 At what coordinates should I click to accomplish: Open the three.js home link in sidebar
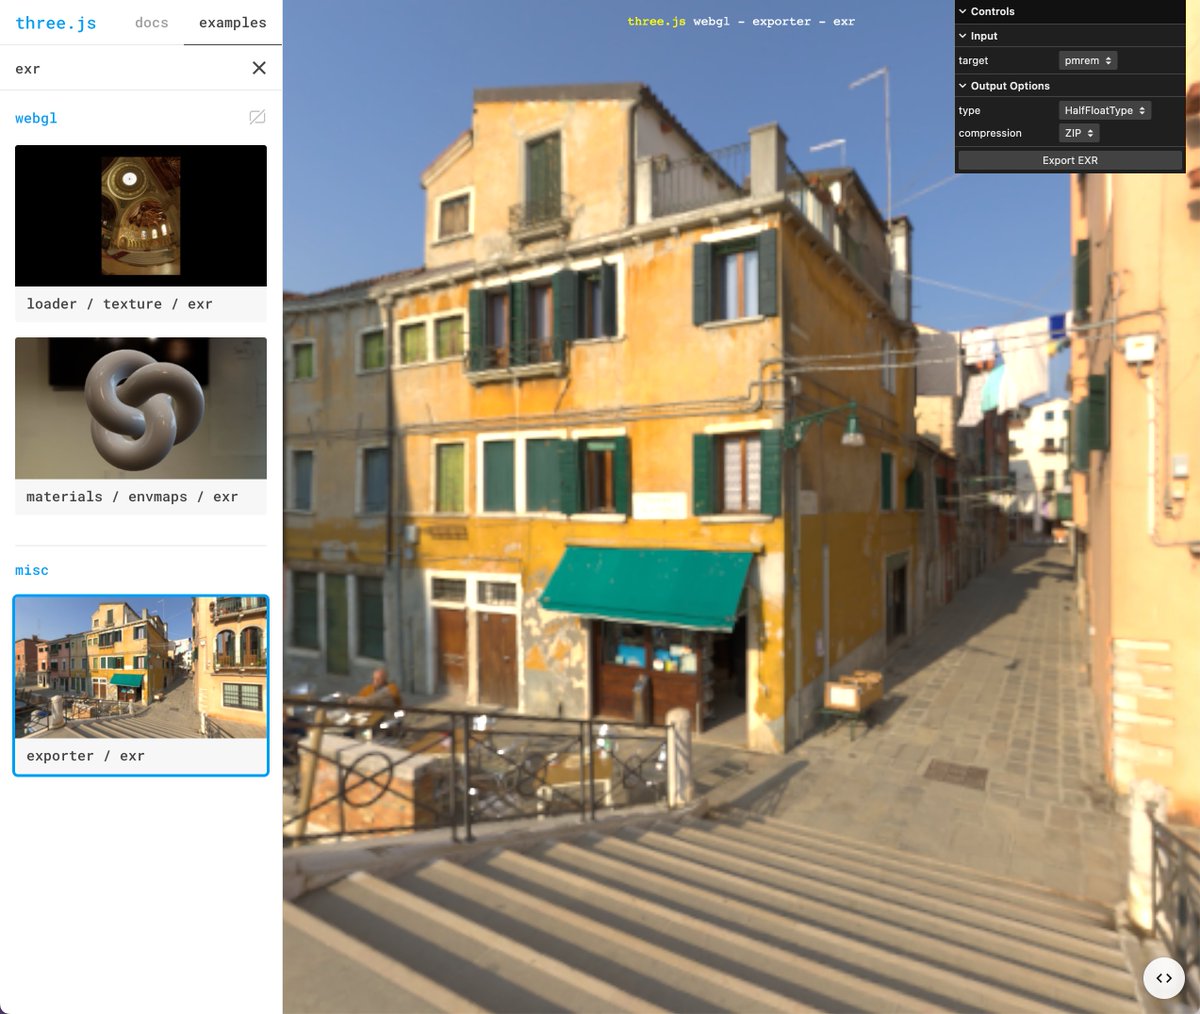56,22
